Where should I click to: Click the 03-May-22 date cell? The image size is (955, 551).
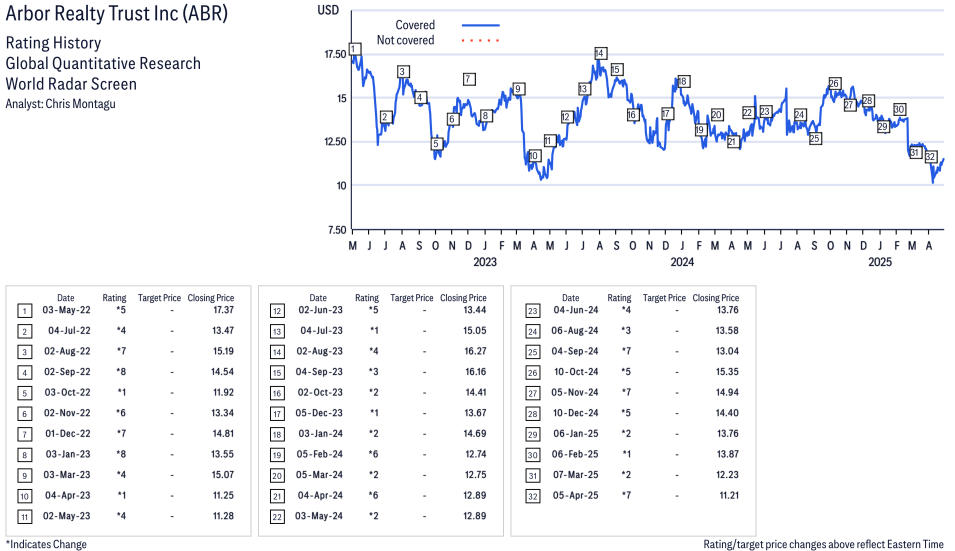coord(66,310)
